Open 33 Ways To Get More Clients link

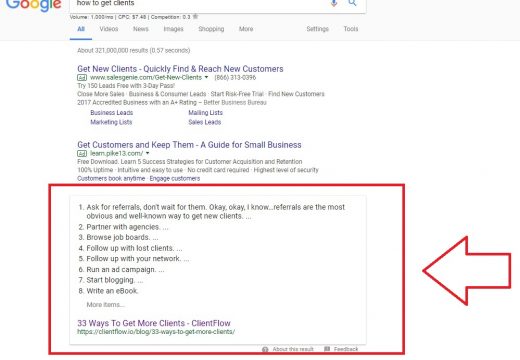[154, 323]
